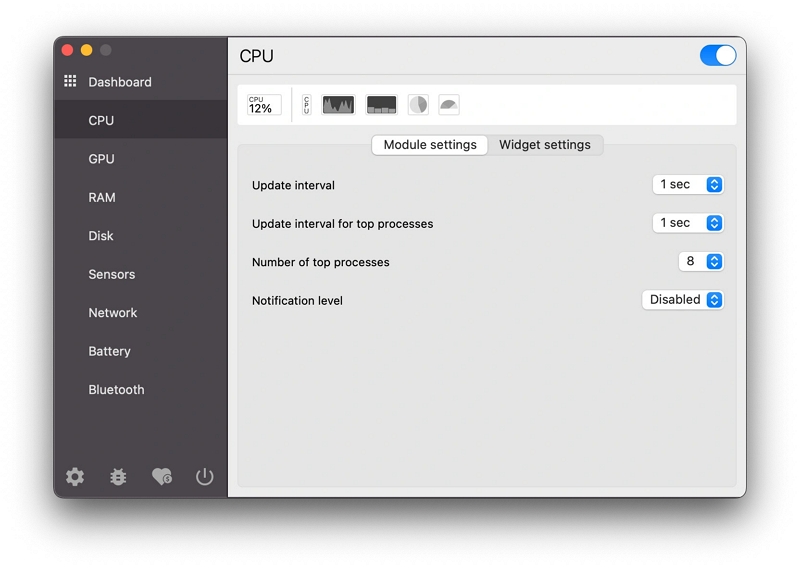Viewport: 800px width, 569px height.
Task: Minimize the window with yellow button
Action: click(x=87, y=50)
